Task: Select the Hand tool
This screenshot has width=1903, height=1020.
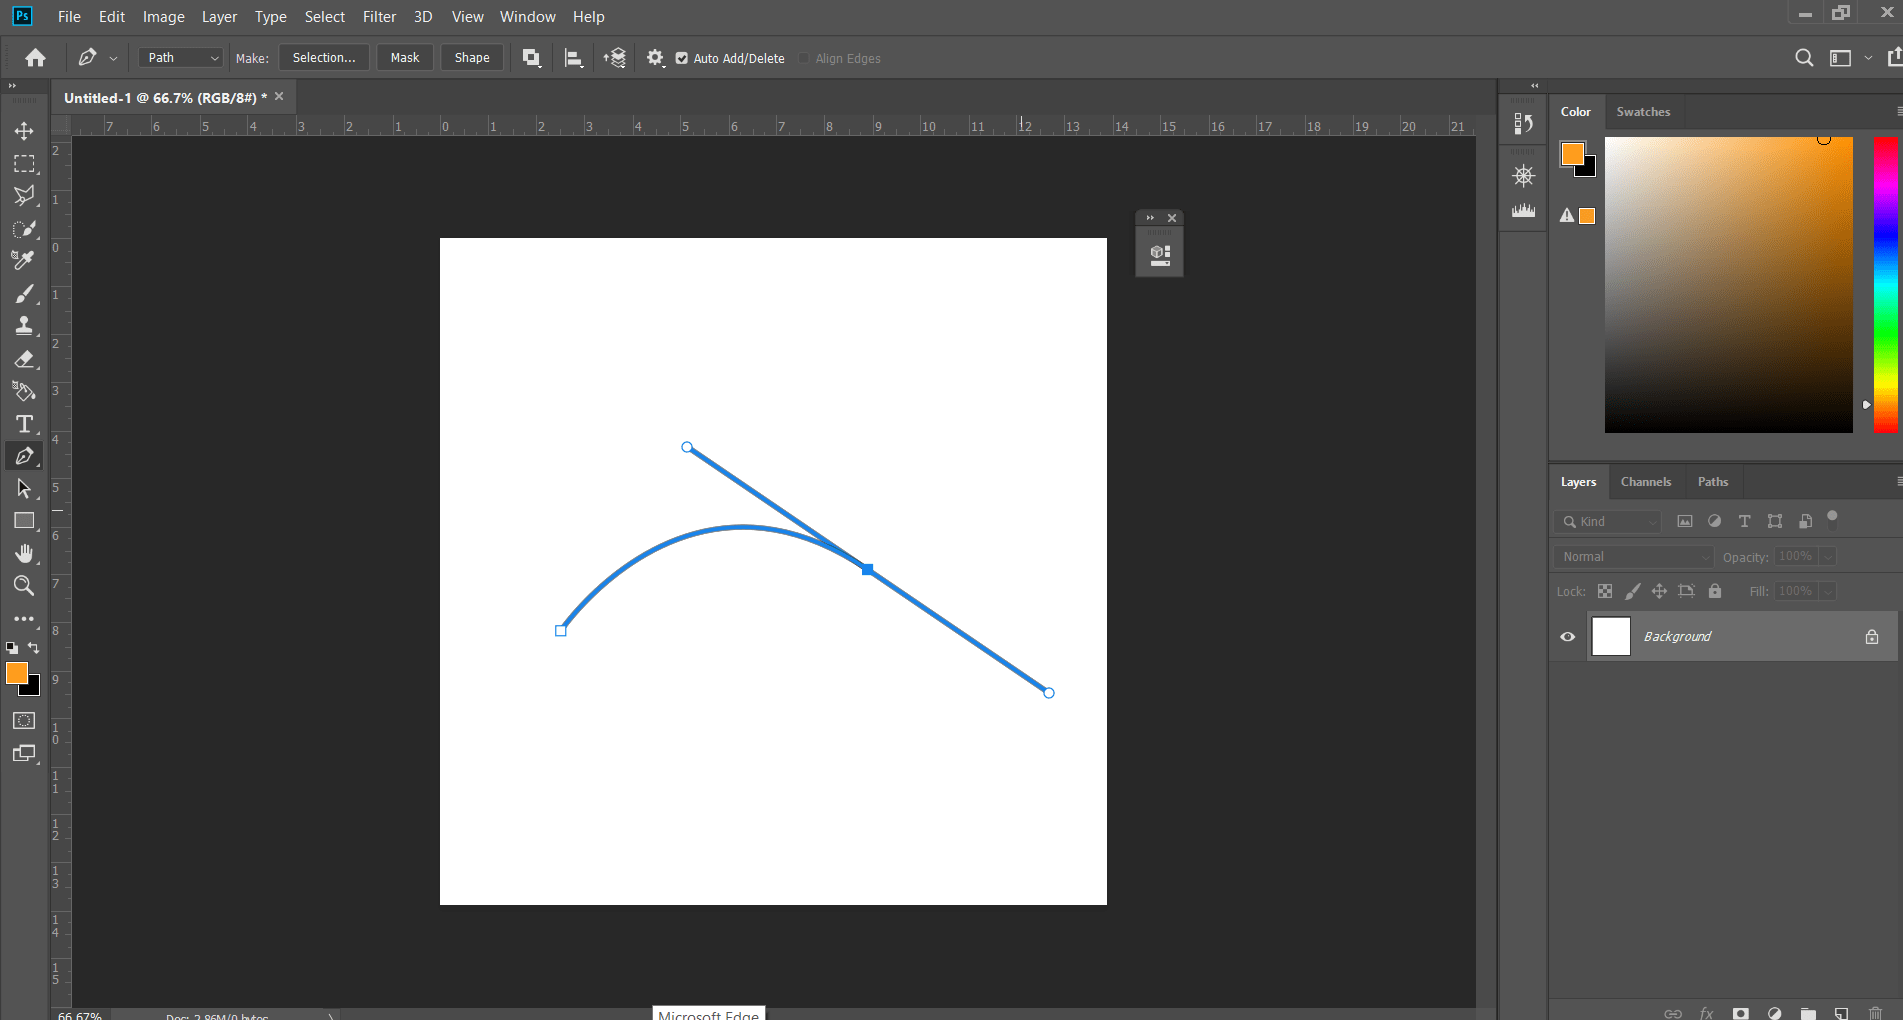Action: pos(24,553)
